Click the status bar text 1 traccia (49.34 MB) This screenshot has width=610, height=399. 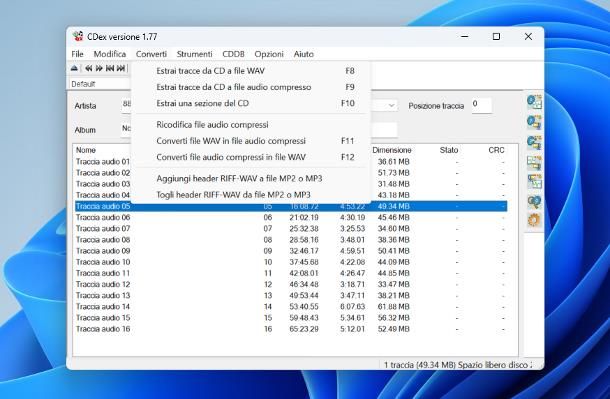[420, 365]
